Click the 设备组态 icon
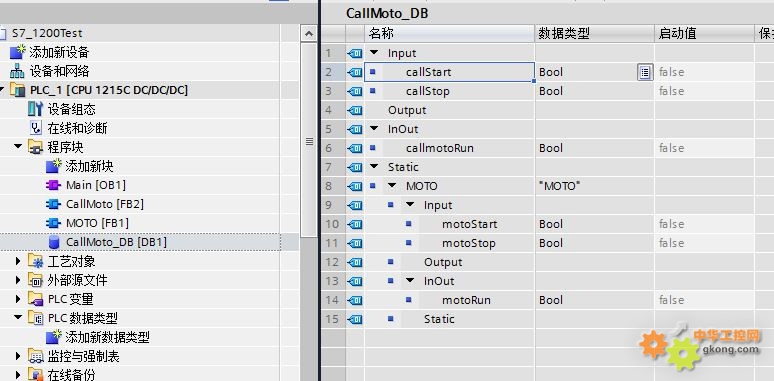The width and height of the screenshot is (774, 381). tap(36, 109)
